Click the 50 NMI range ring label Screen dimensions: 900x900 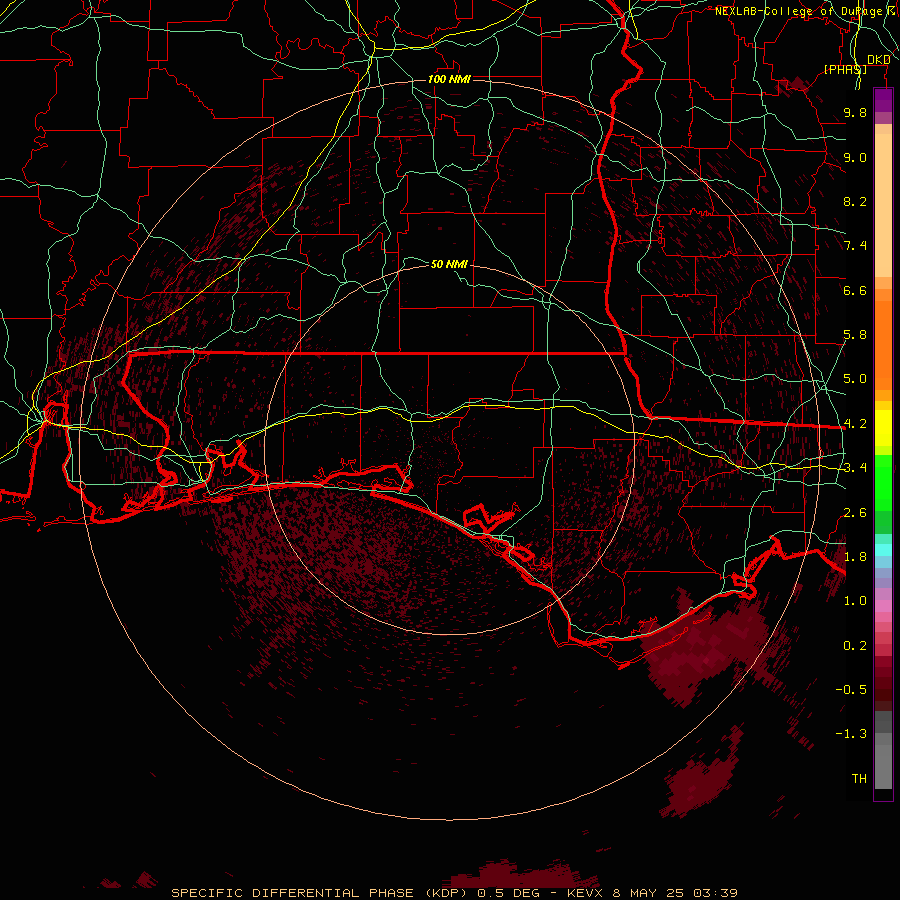[449, 264]
